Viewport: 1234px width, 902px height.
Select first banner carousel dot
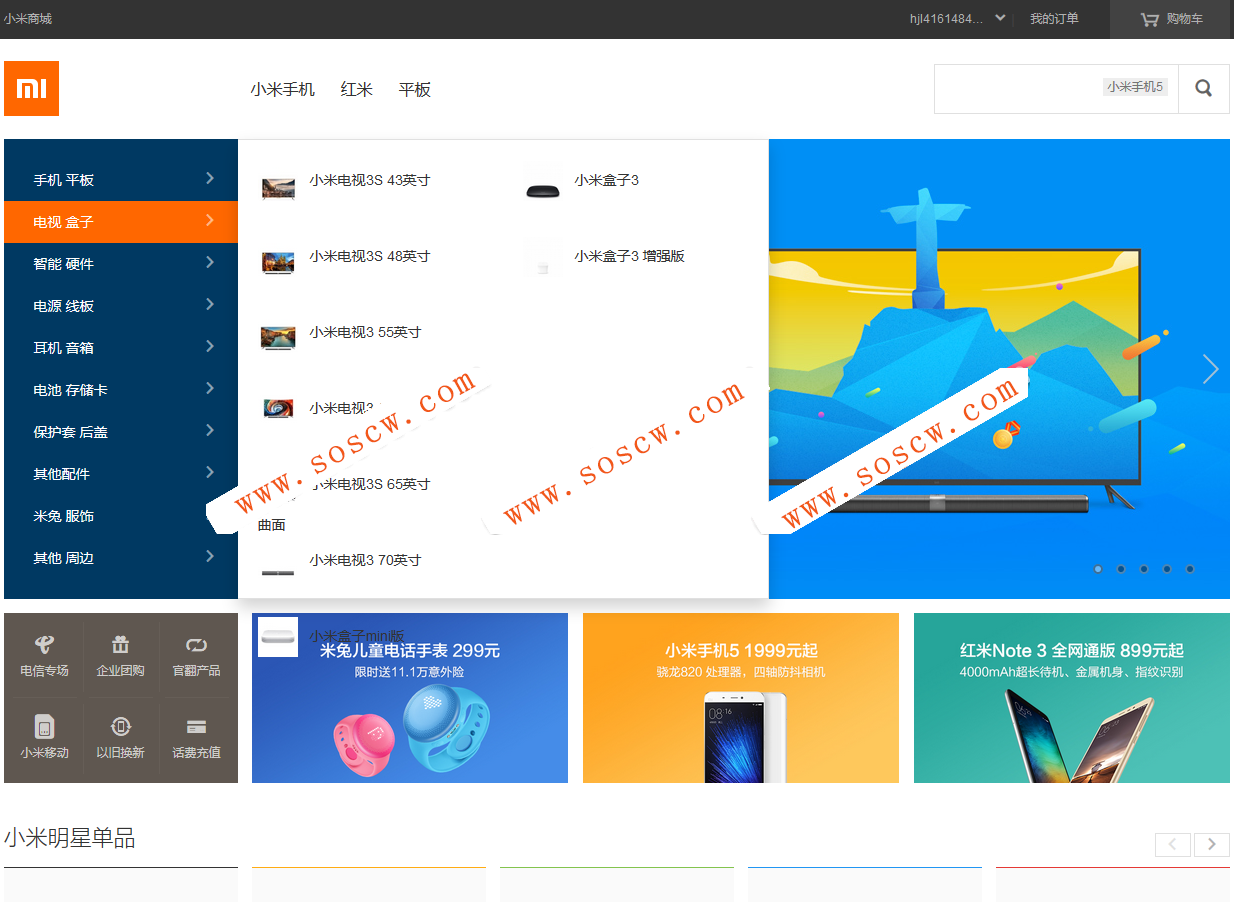(1098, 569)
